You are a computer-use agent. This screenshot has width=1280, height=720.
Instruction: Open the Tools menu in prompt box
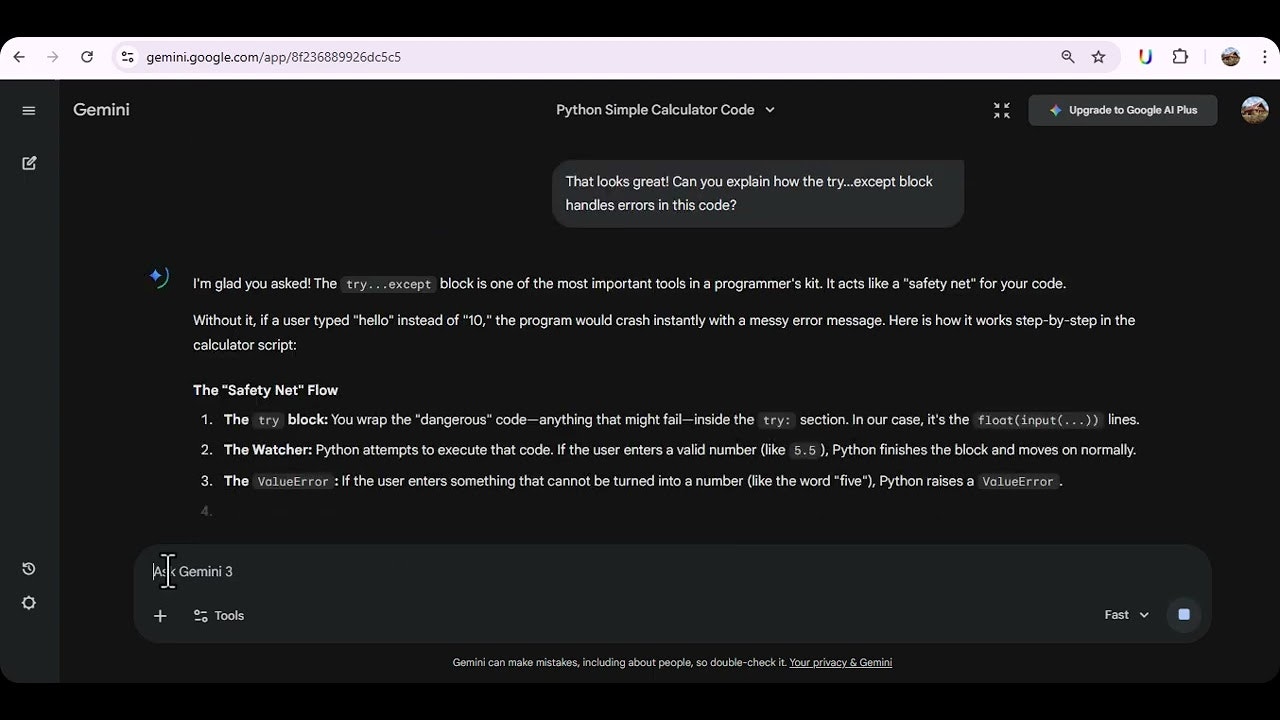218,616
